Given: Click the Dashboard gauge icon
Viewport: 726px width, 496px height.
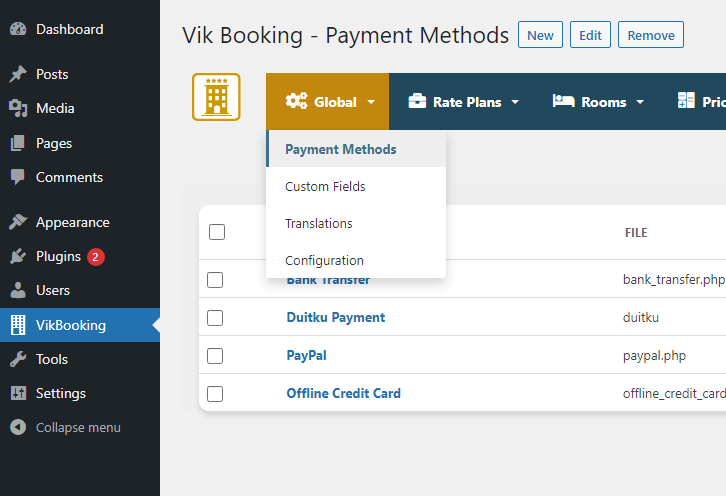Looking at the screenshot, I should click(18, 29).
